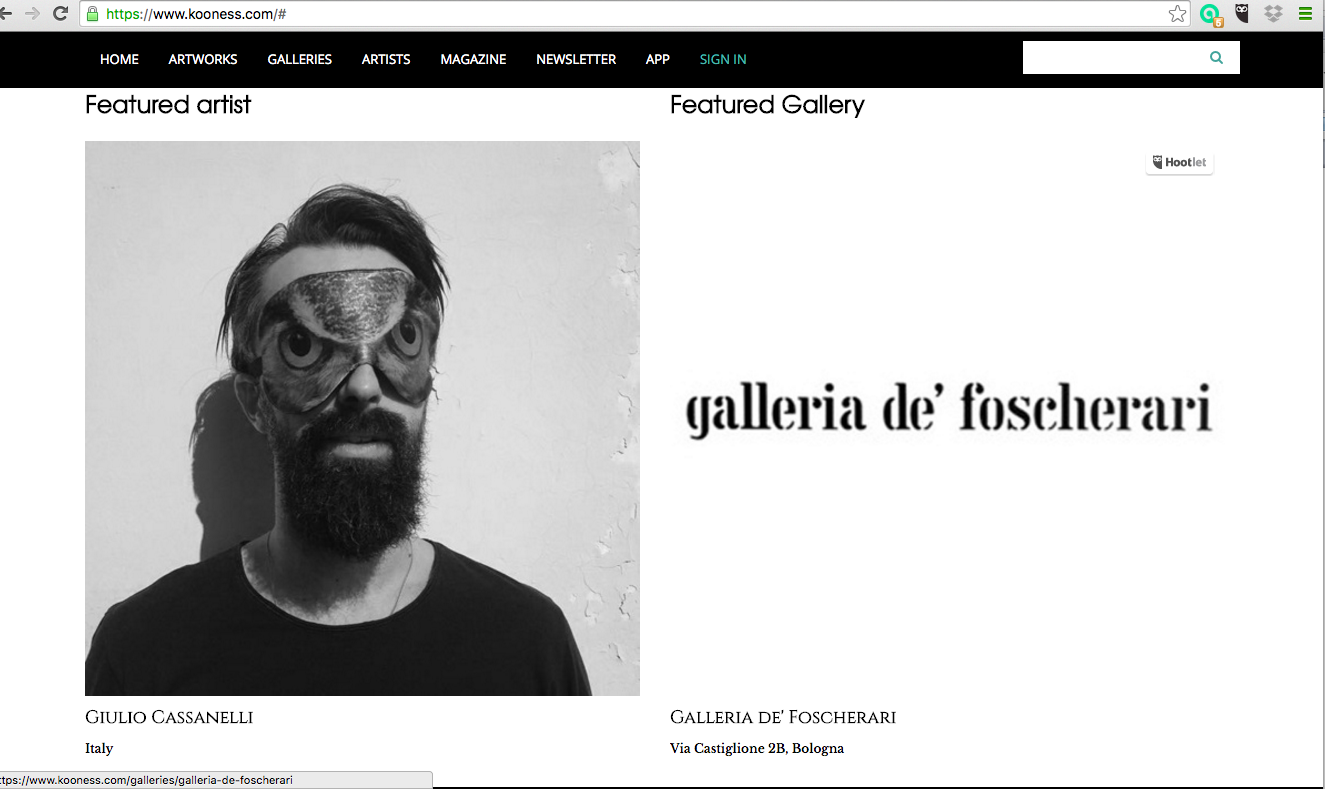The height and width of the screenshot is (789, 1325).
Task: Click the SIGN IN link
Action: click(x=723, y=59)
